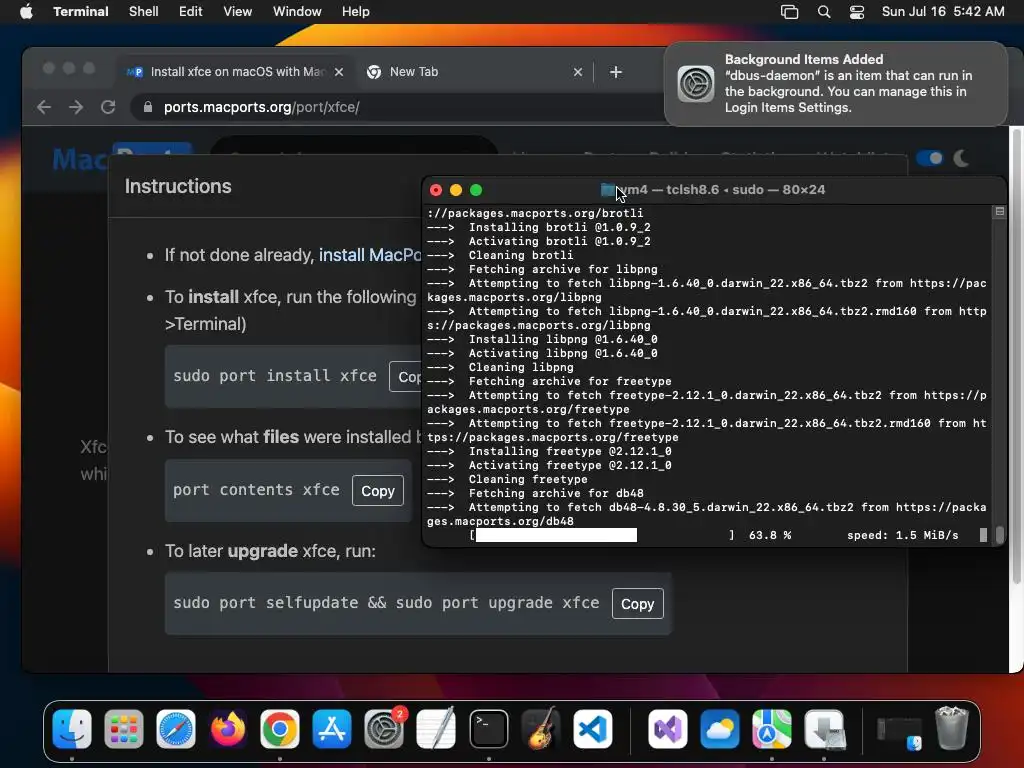The height and width of the screenshot is (768, 1024).
Task: Open the View menu
Action: pos(238,11)
